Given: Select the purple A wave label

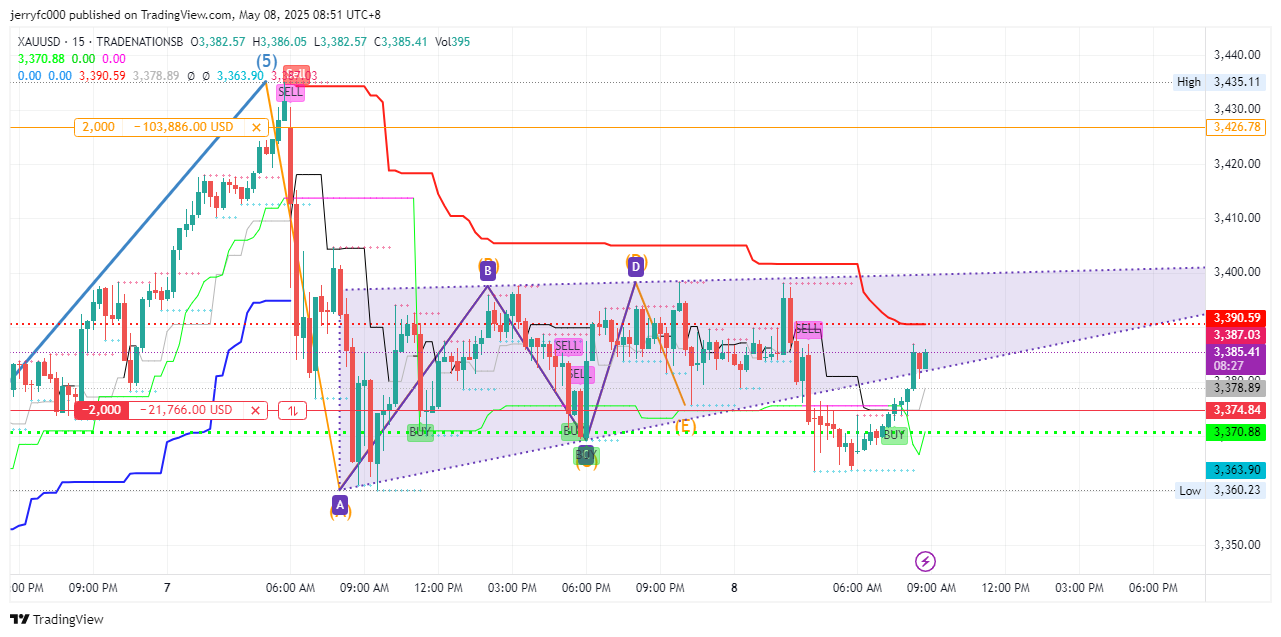Looking at the screenshot, I should [340, 503].
